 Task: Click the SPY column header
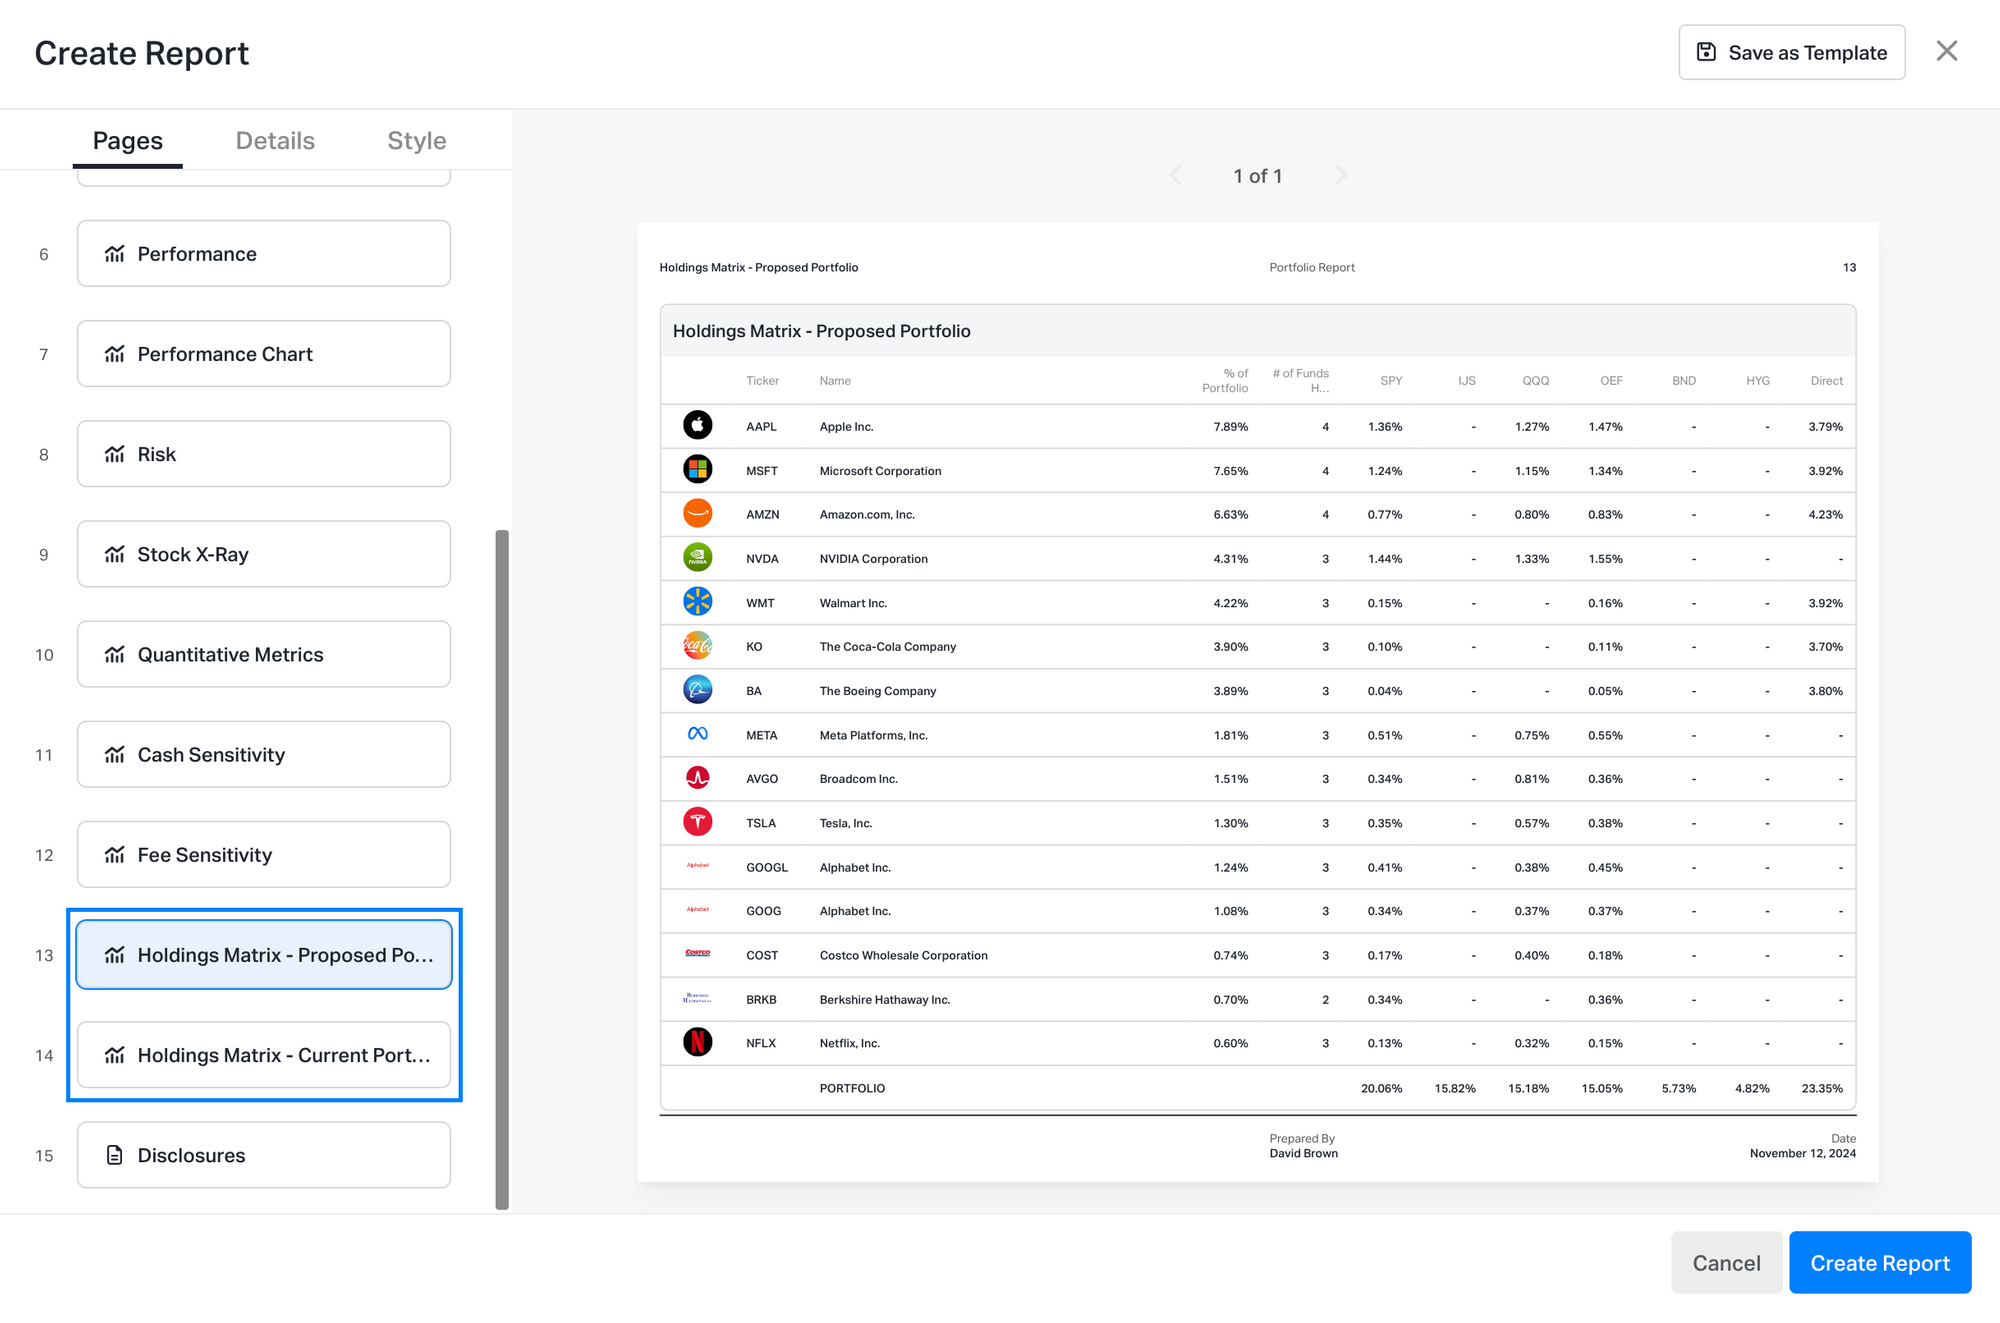(x=1391, y=381)
